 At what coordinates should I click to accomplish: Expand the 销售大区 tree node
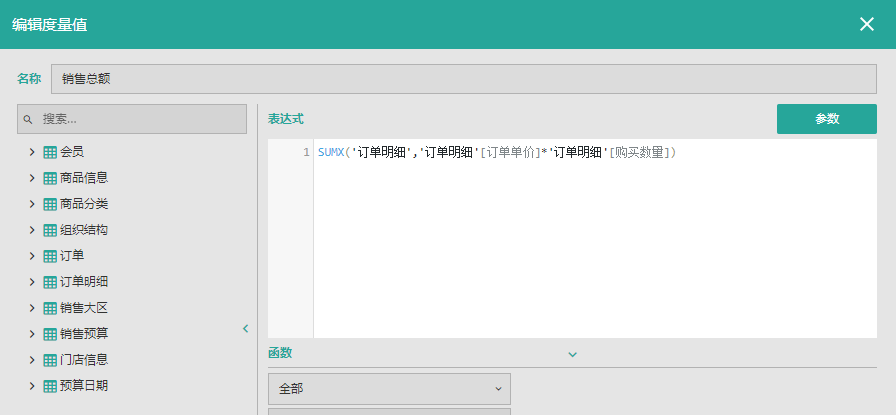32,308
